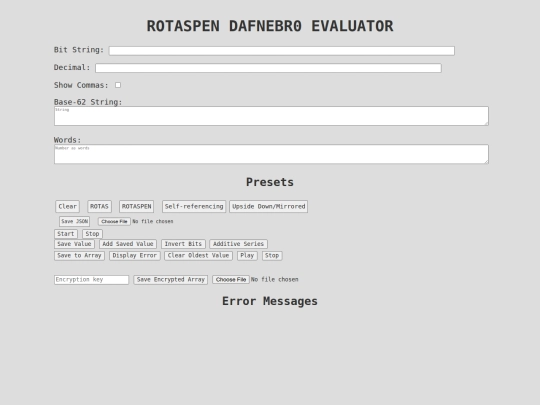Load the ROTAS preset
This screenshot has width=540, height=405.
coord(99,207)
